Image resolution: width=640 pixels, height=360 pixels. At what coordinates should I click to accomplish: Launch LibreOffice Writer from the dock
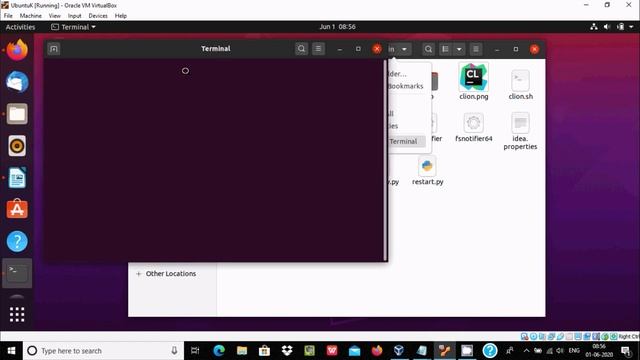(x=17, y=178)
